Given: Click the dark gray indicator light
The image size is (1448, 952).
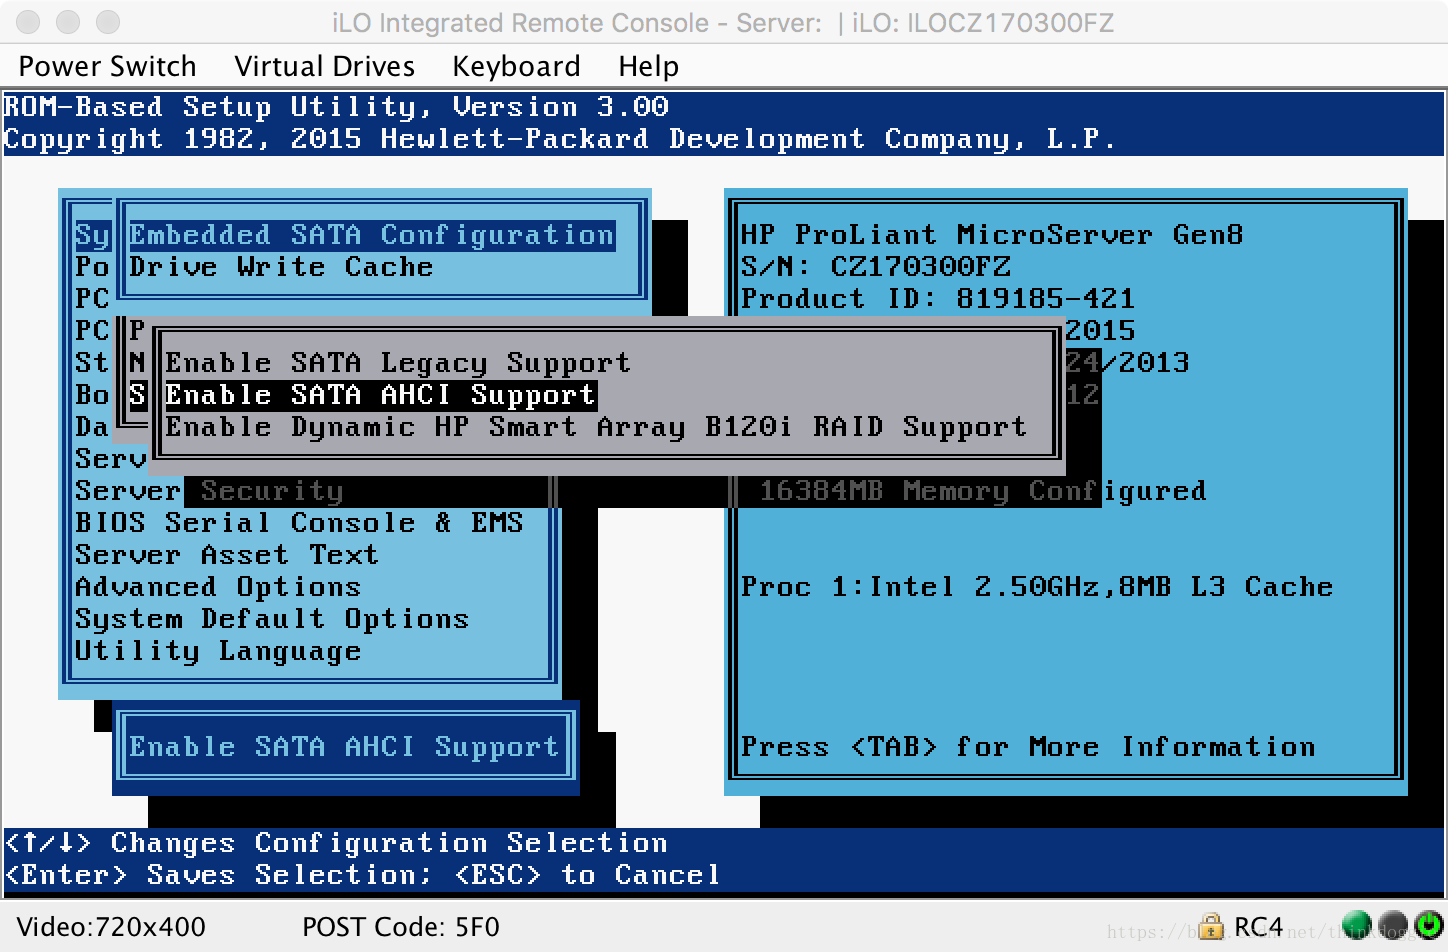Looking at the screenshot, I should [1392, 926].
